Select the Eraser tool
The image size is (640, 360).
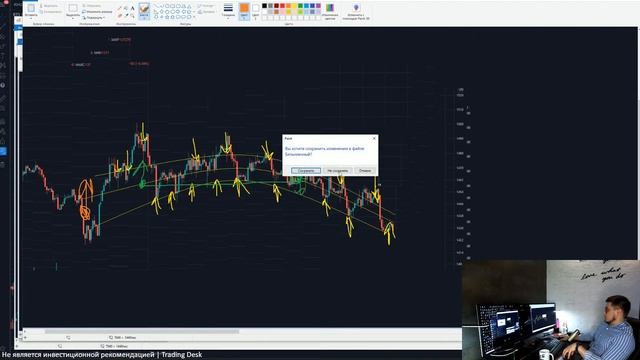point(120,15)
